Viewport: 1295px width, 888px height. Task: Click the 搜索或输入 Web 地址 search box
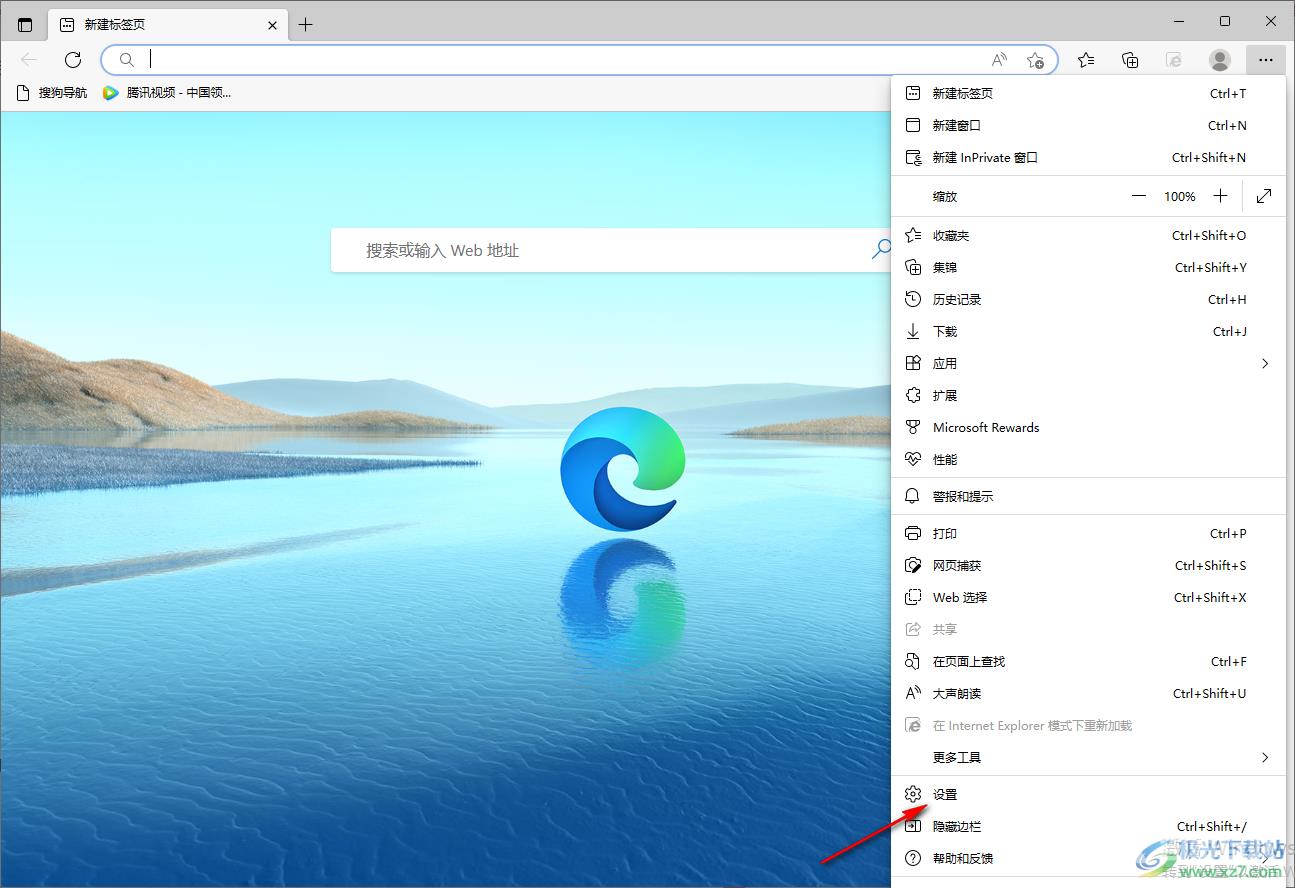tap(610, 250)
